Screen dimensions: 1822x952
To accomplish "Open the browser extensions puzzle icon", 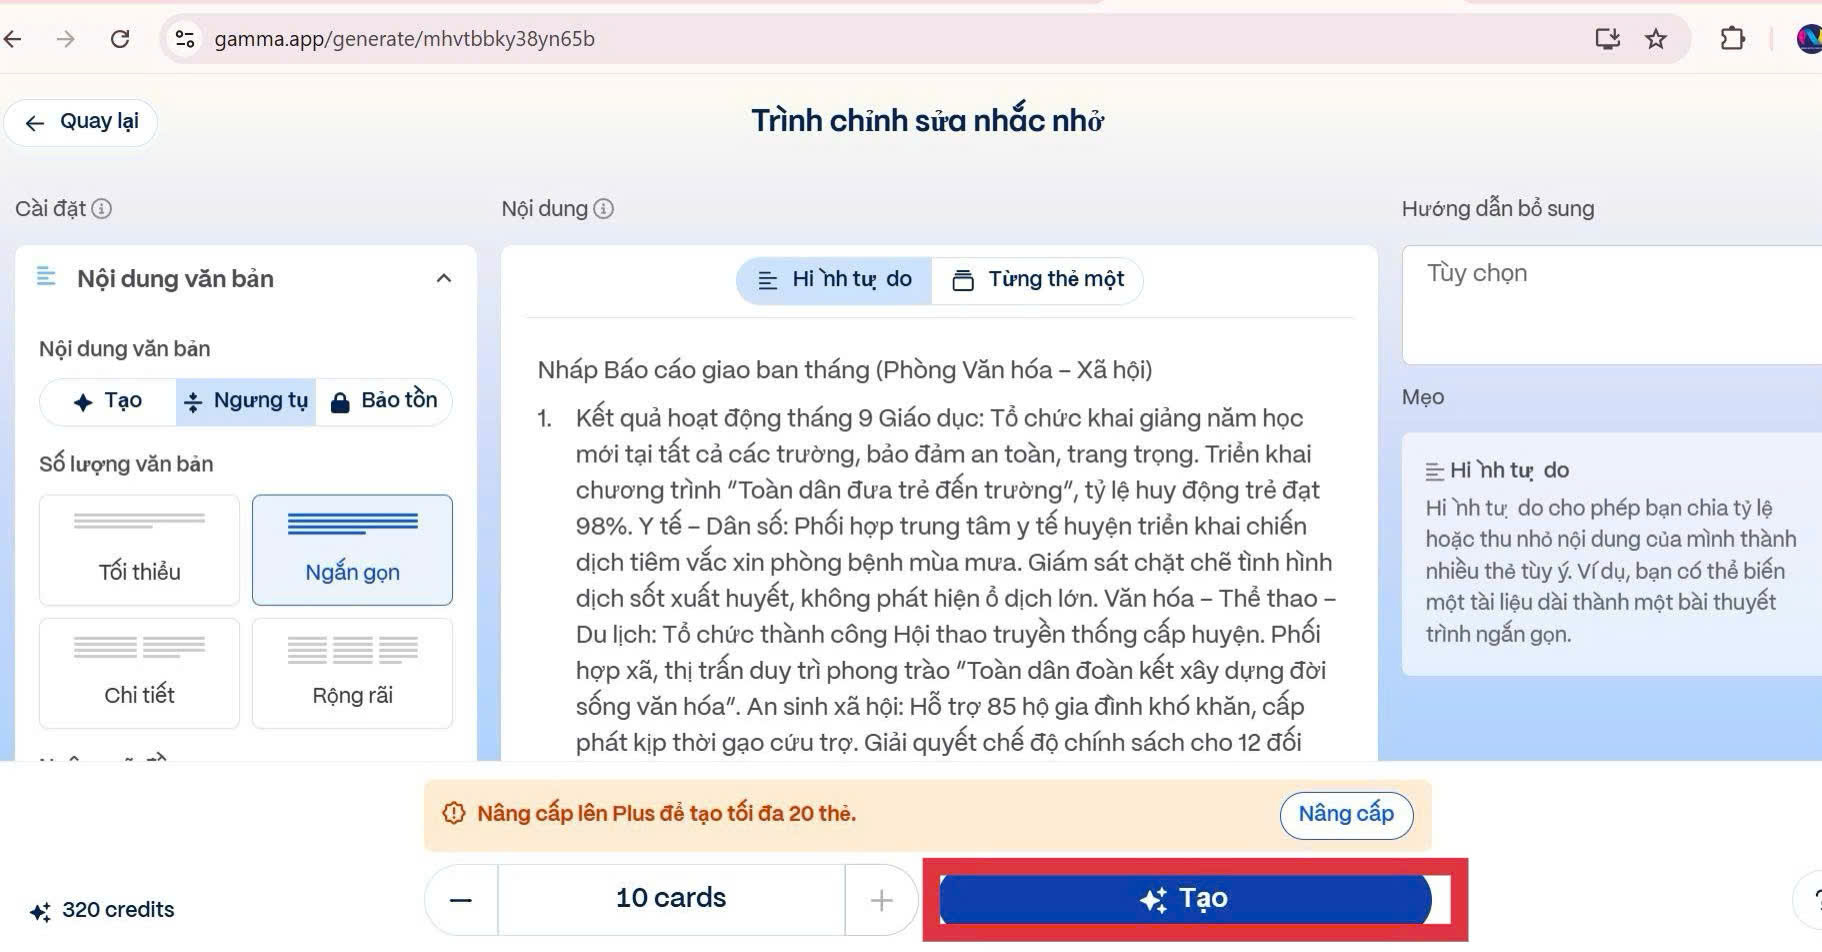I will pyautogui.click(x=1732, y=39).
